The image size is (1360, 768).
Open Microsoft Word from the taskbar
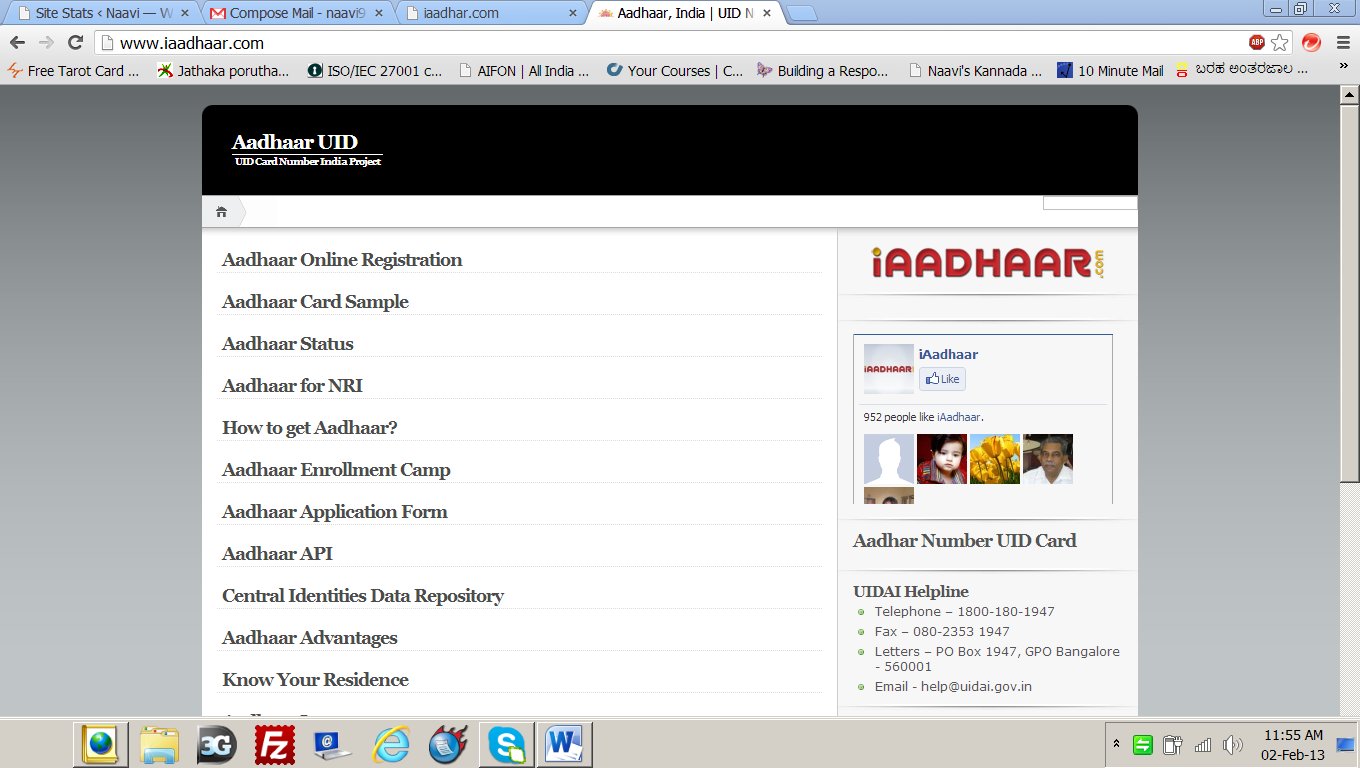click(x=565, y=744)
